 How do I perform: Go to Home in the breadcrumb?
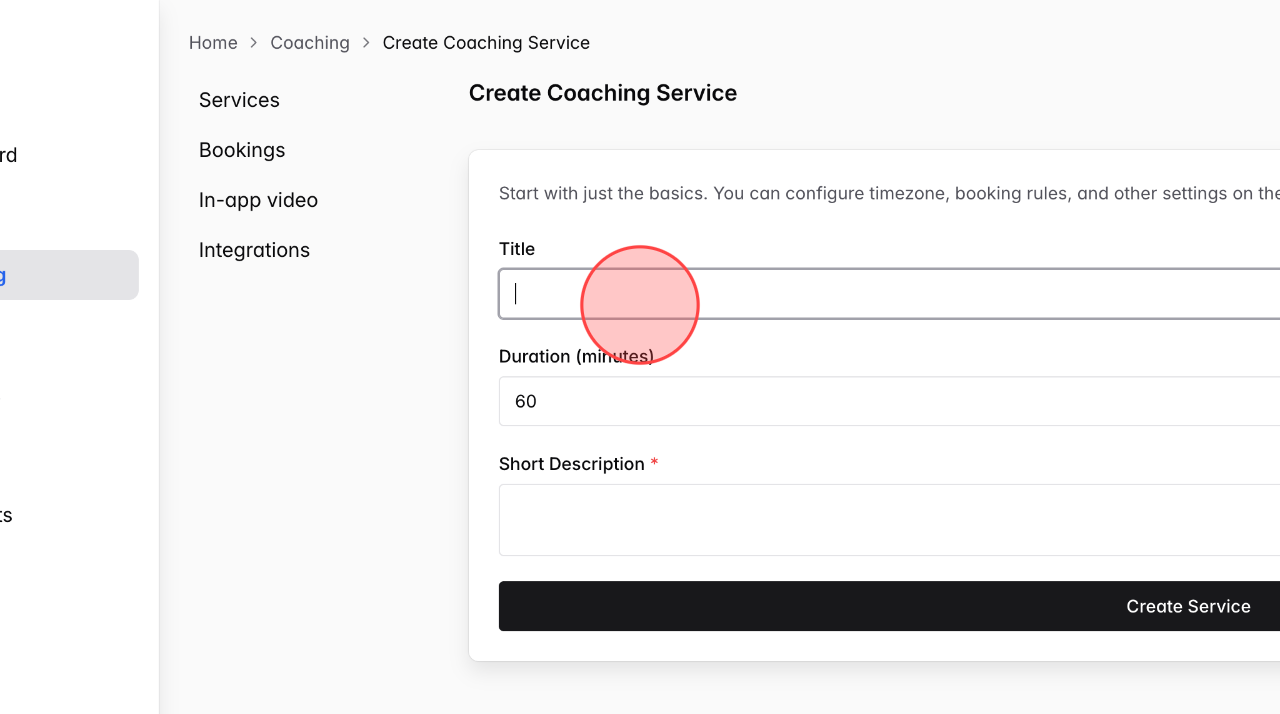[x=213, y=43]
